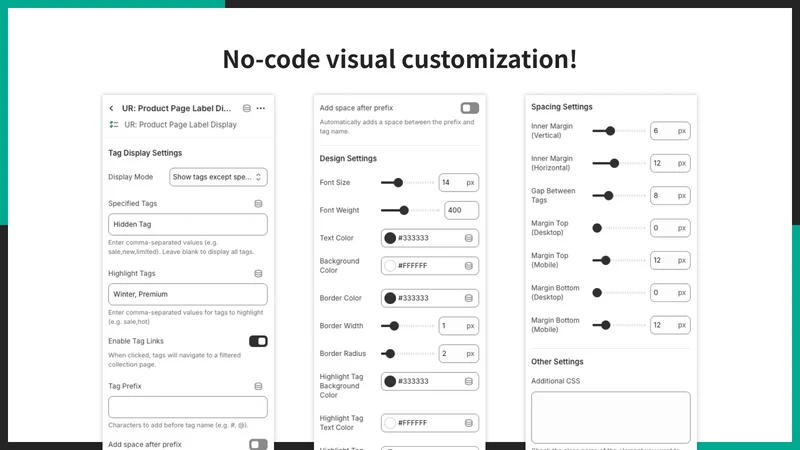Click dynamic source icon in Highlight Tag Text Color
Viewport: 800px width, 450px height.
click(x=468, y=423)
